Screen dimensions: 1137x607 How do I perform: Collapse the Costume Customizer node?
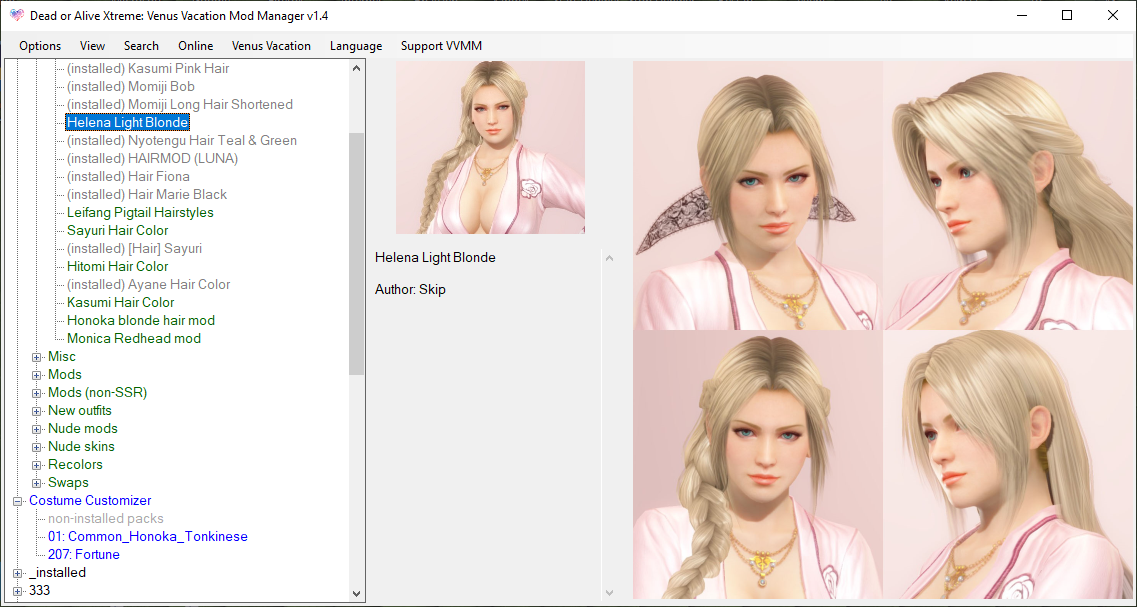click(x=17, y=501)
